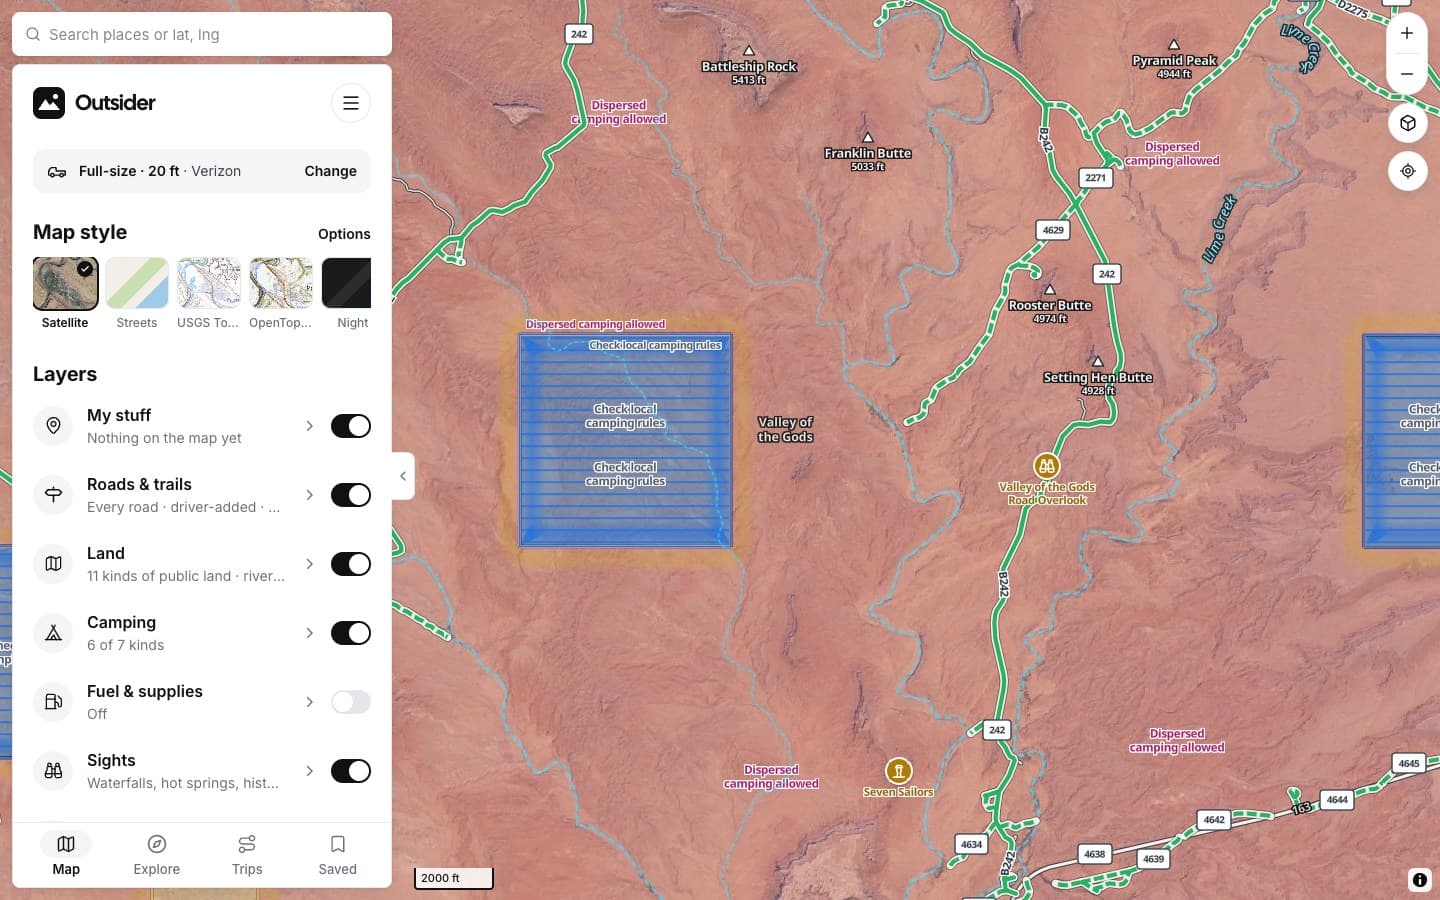Switch off the Camping layer
The height and width of the screenshot is (900, 1440).
[351, 633]
